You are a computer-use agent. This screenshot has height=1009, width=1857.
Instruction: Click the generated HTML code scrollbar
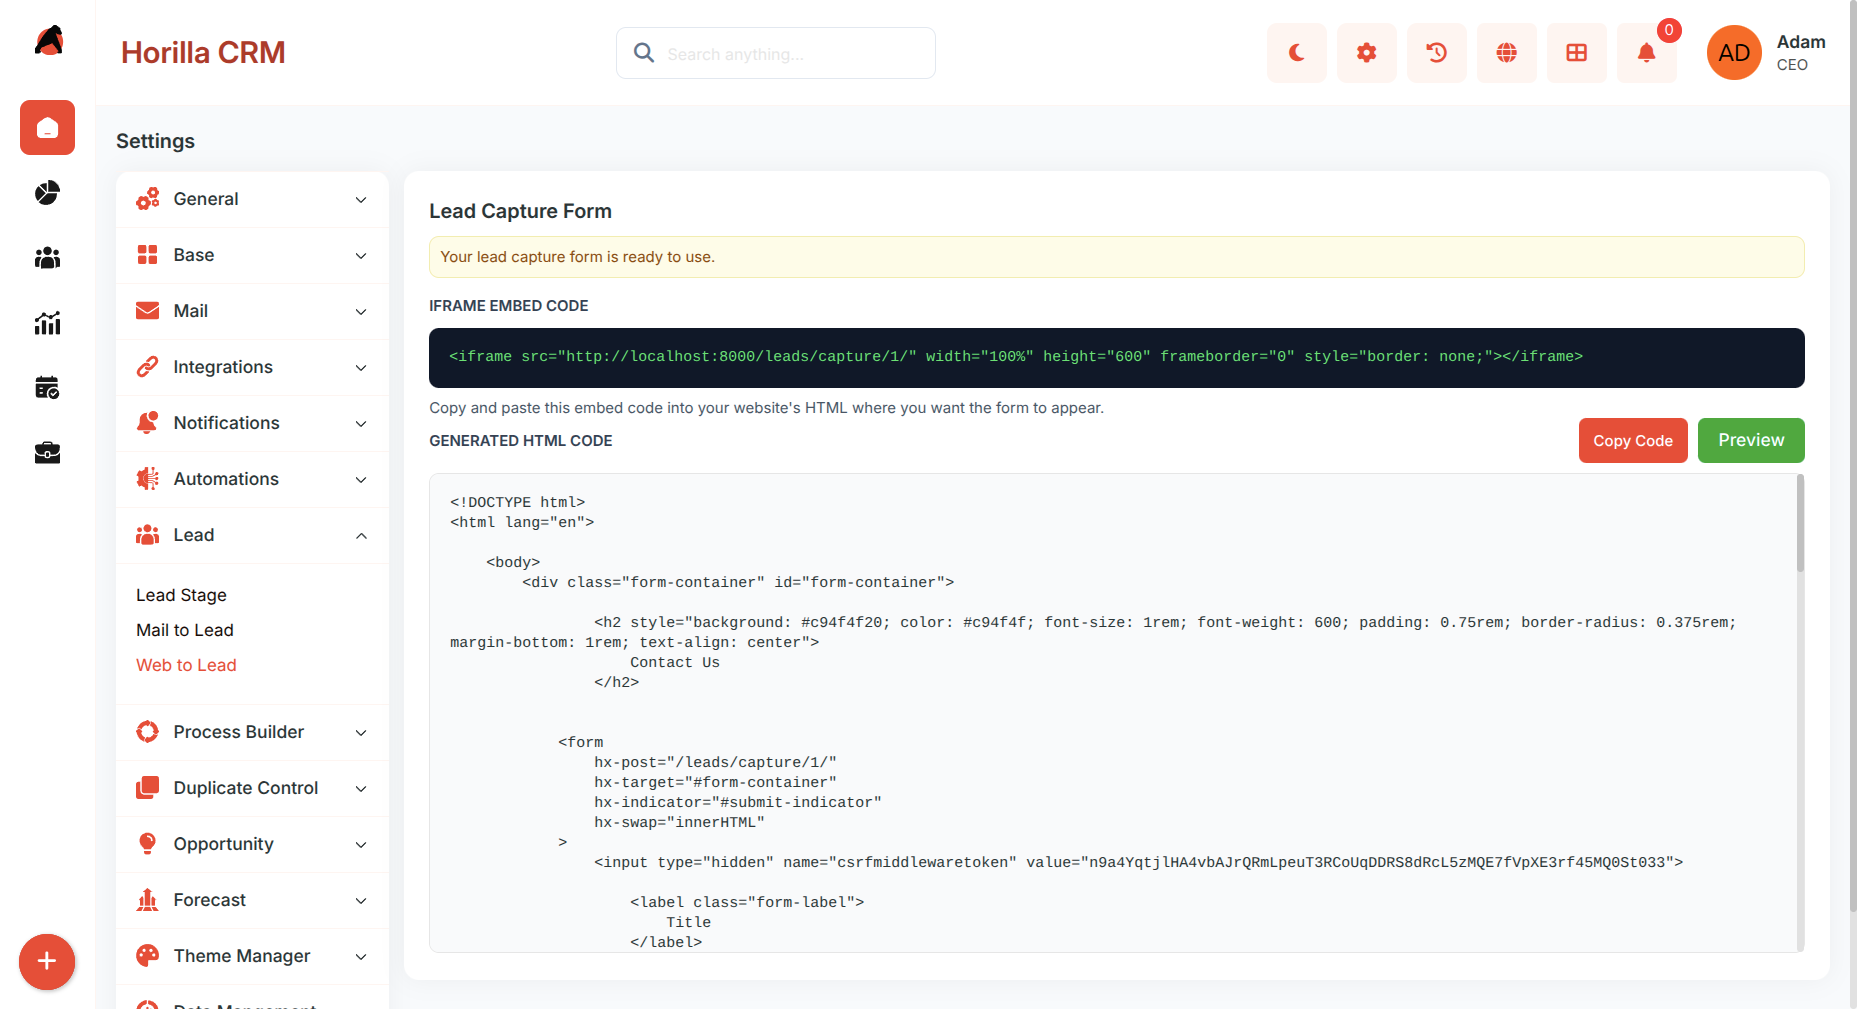click(x=1800, y=524)
